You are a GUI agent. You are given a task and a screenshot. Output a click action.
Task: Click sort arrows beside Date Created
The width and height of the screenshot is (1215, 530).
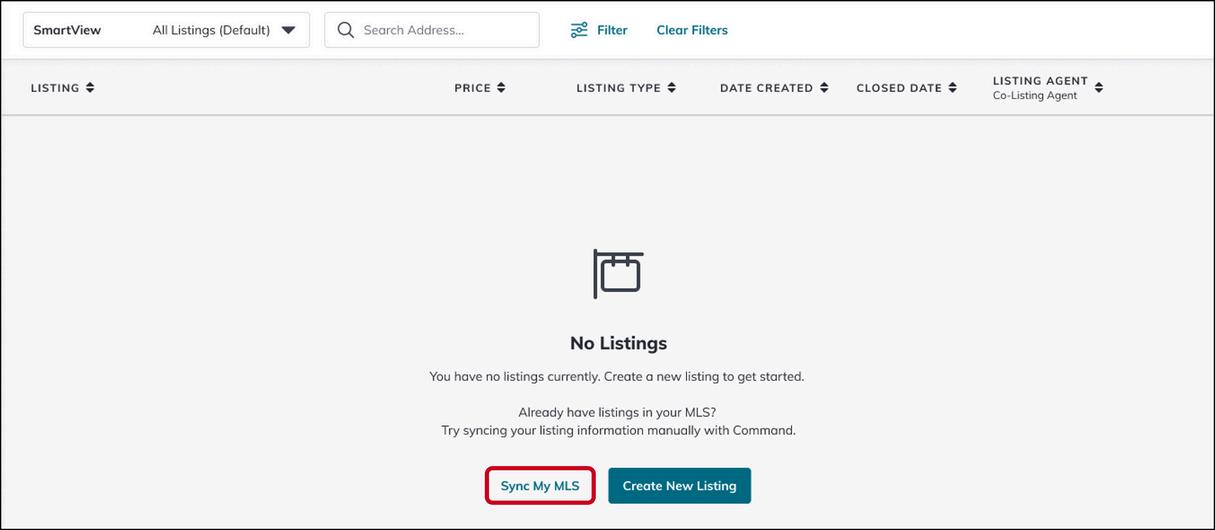point(824,88)
